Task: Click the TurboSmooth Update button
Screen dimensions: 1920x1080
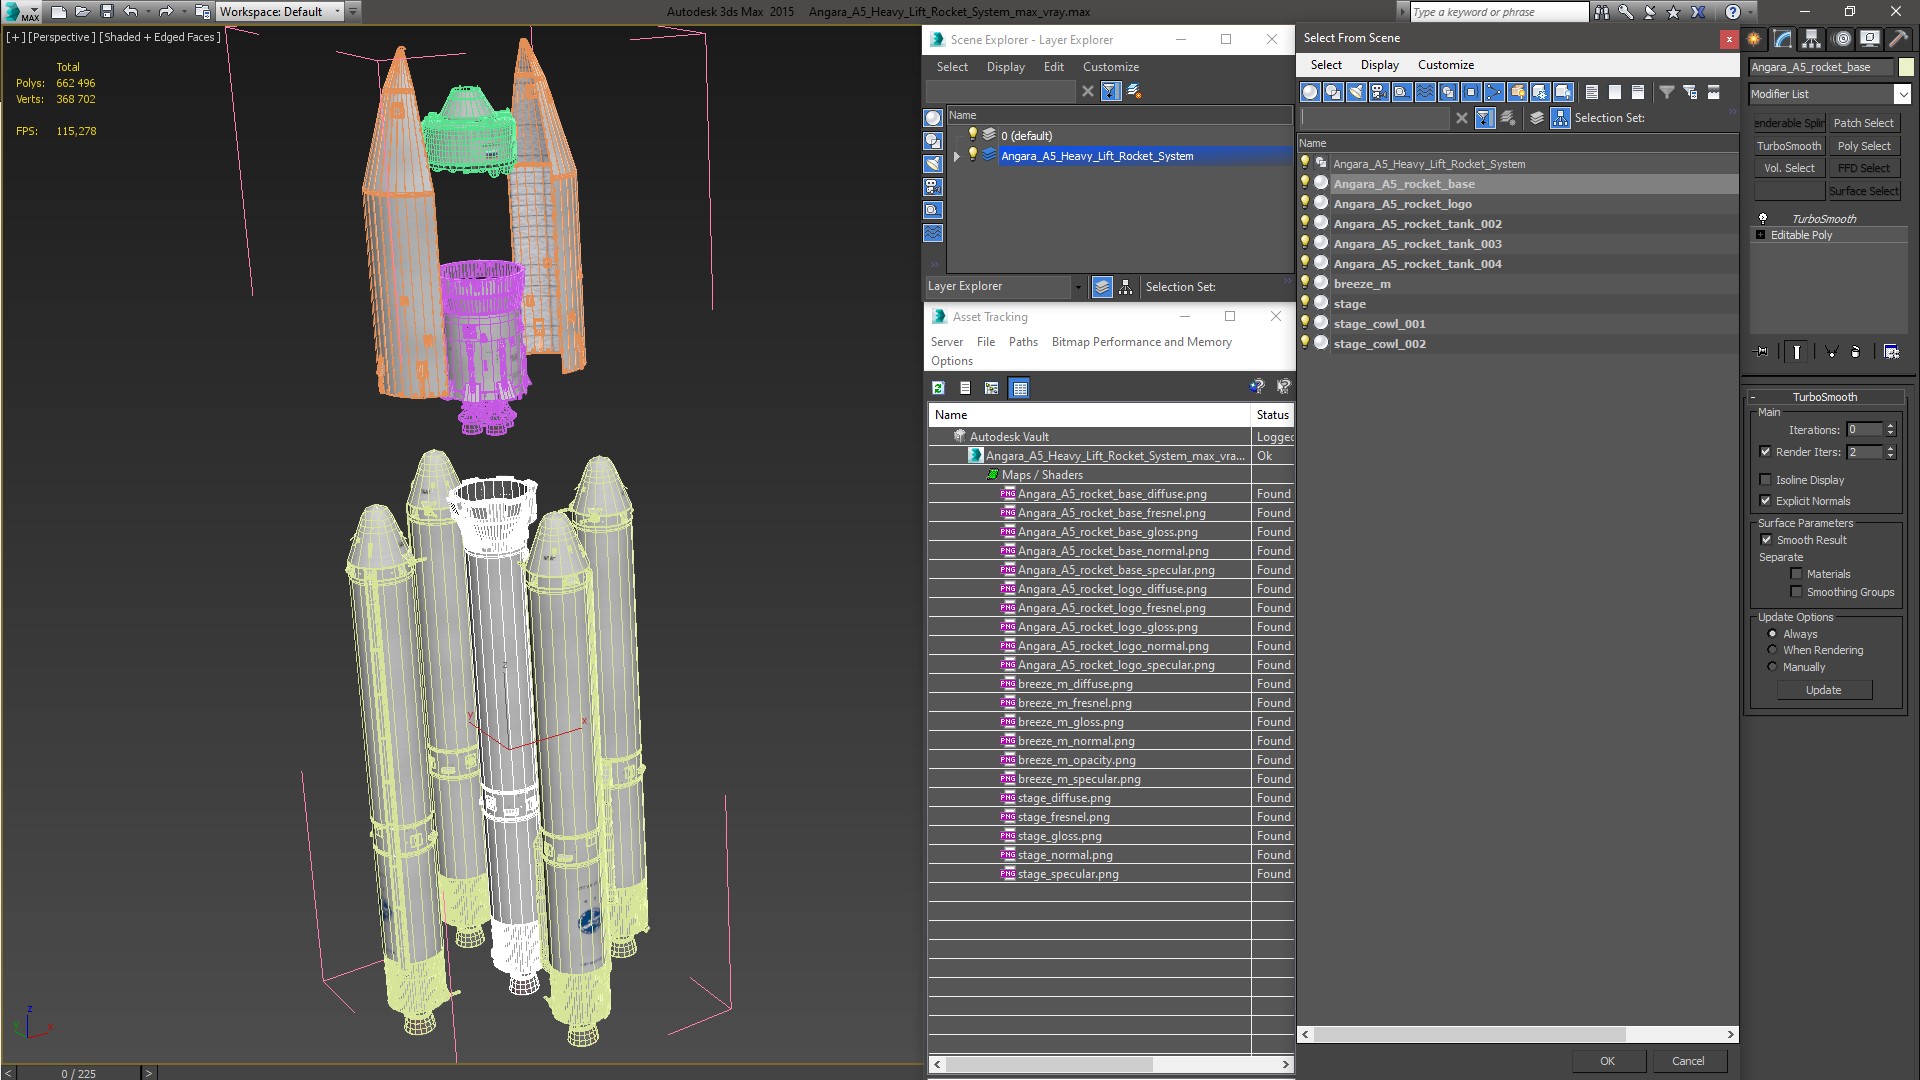Action: pyautogui.click(x=1823, y=690)
